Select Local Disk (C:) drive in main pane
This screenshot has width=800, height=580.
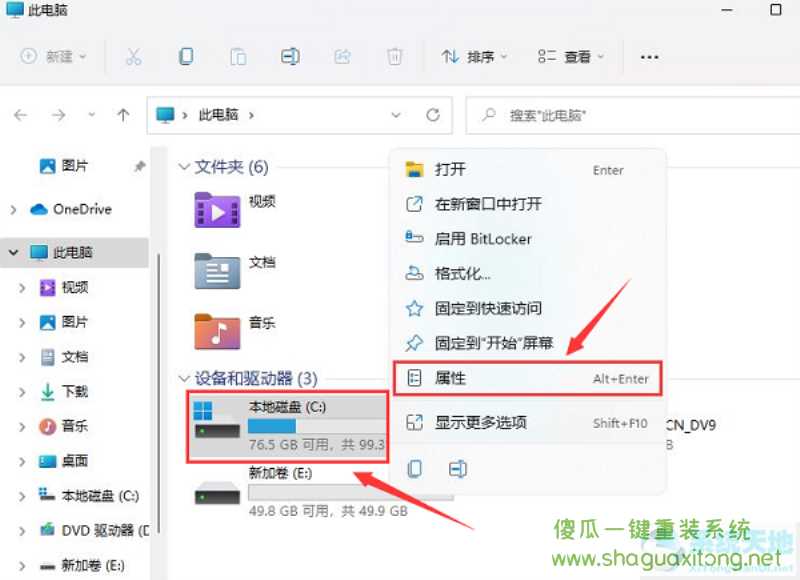point(287,427)
